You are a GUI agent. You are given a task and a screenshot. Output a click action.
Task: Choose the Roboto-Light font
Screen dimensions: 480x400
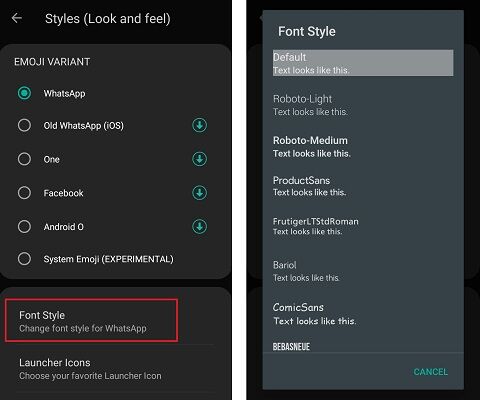coord(363,105)
